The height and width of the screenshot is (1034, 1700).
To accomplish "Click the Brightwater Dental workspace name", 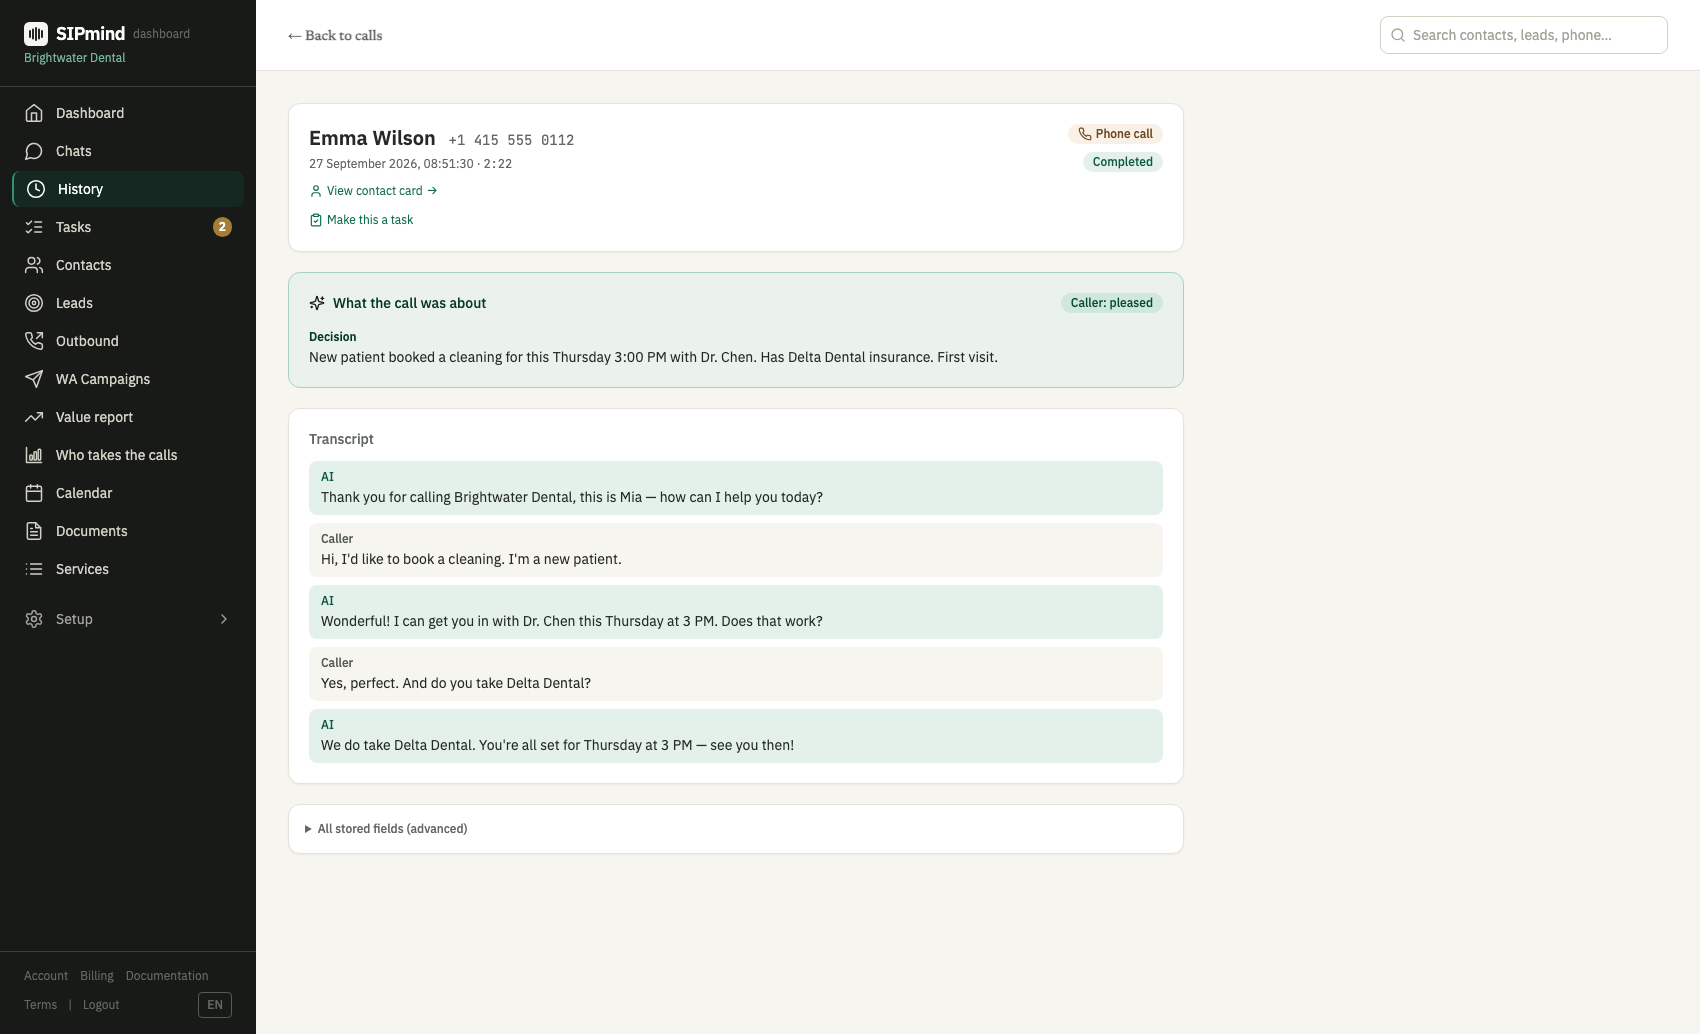I will coord(75,58).
